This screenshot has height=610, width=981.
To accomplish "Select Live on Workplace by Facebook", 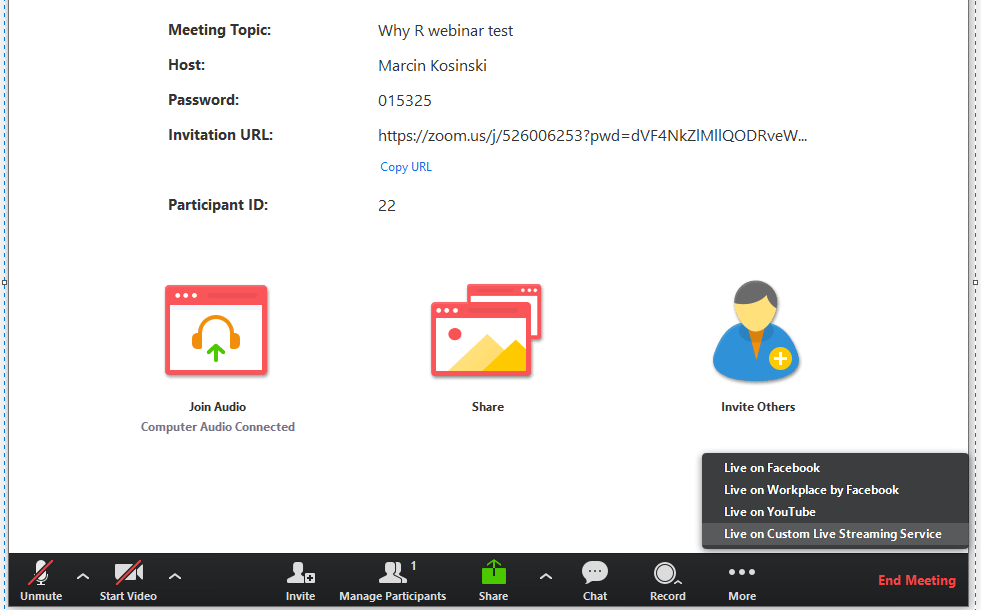I will [835, 490].
